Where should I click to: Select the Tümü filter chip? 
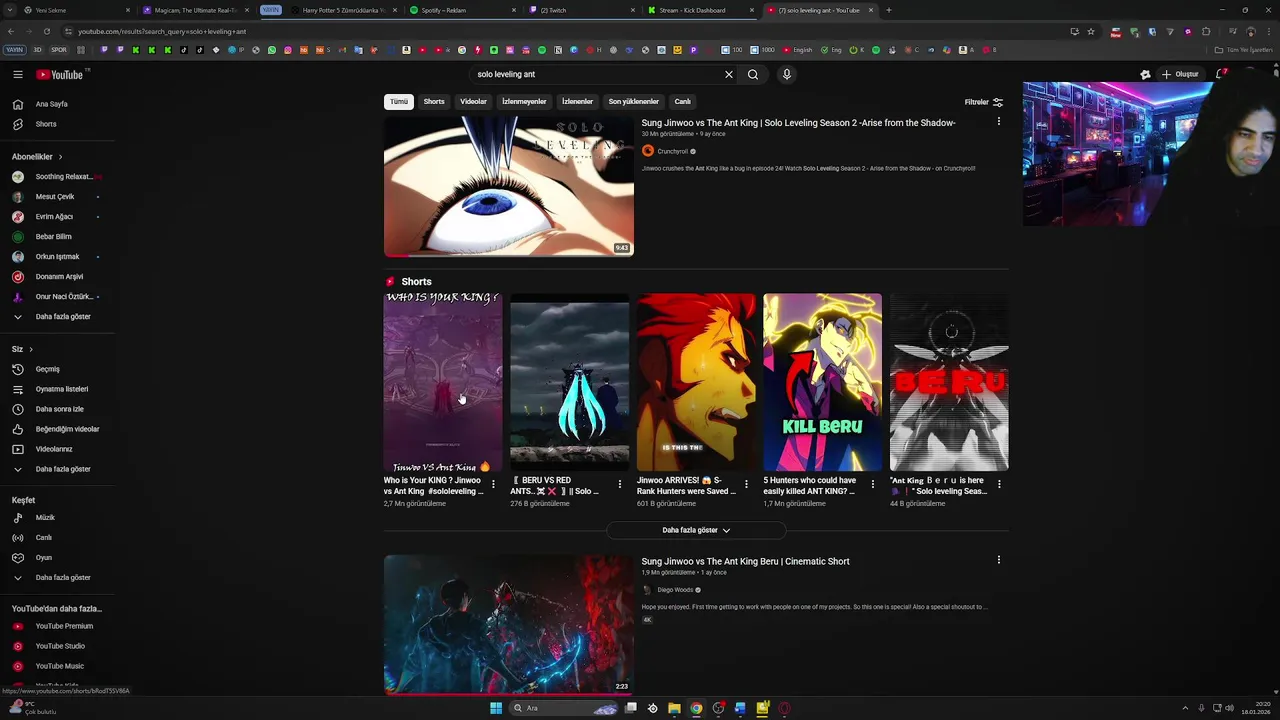pos(399,102)
